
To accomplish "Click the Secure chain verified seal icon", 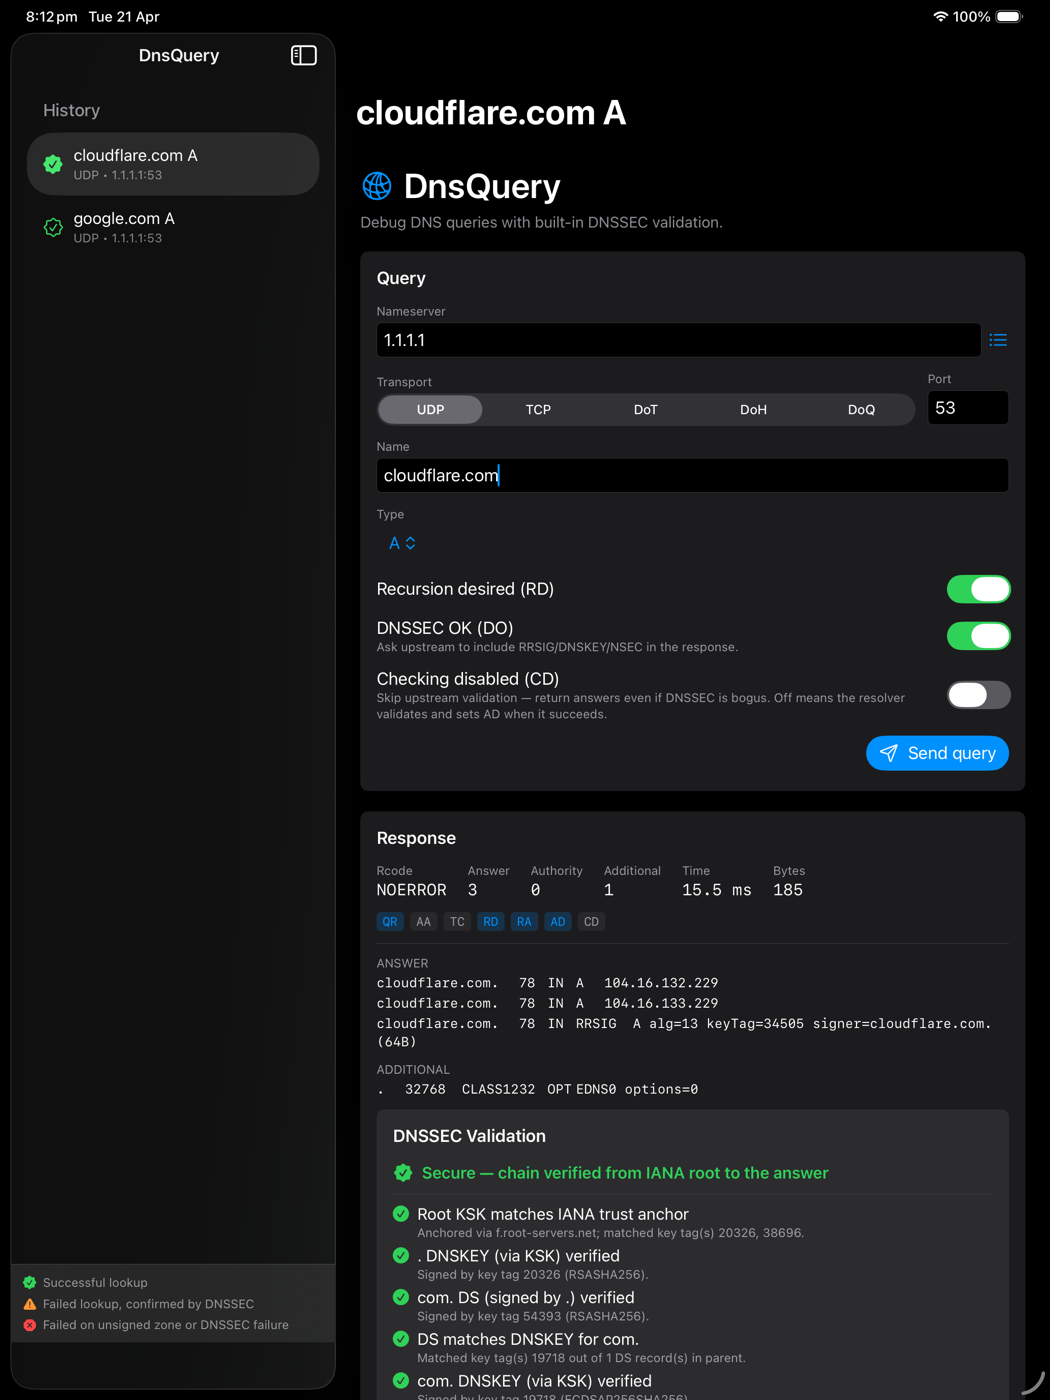I will pos(403,1173).
